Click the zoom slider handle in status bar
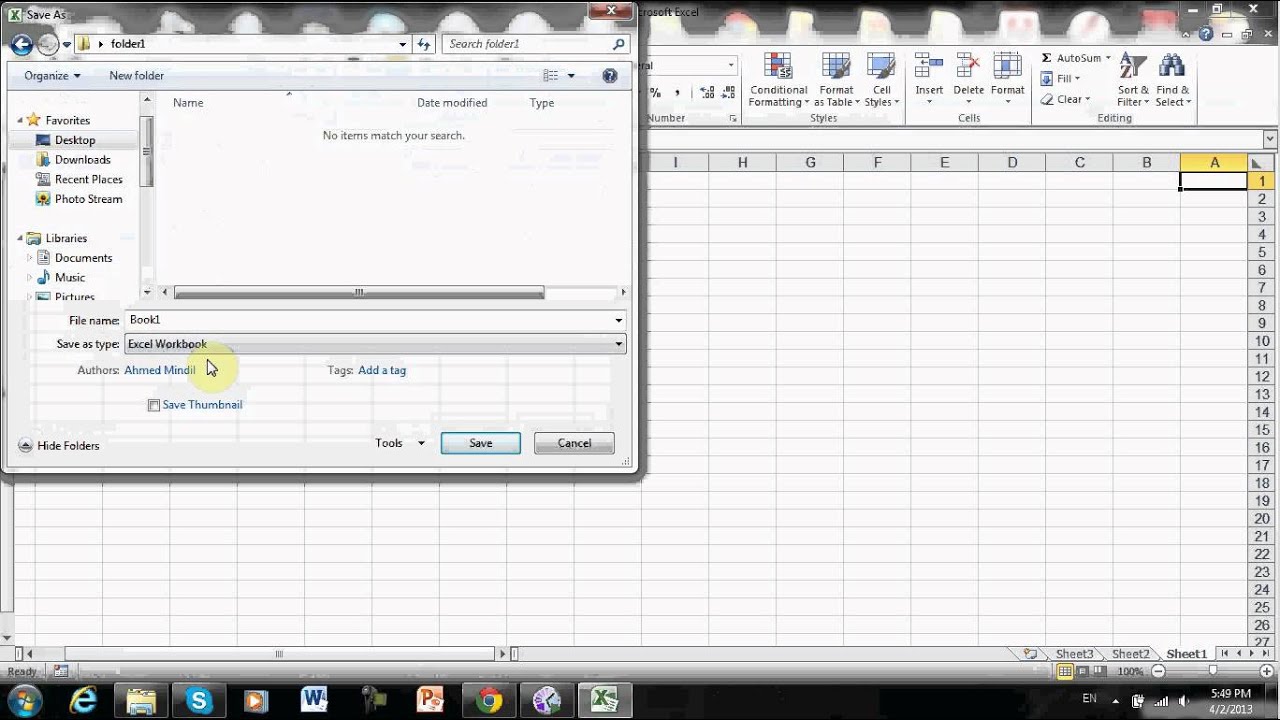The height and width of the screenshot is (720, 1280). tap(1212, 671)
